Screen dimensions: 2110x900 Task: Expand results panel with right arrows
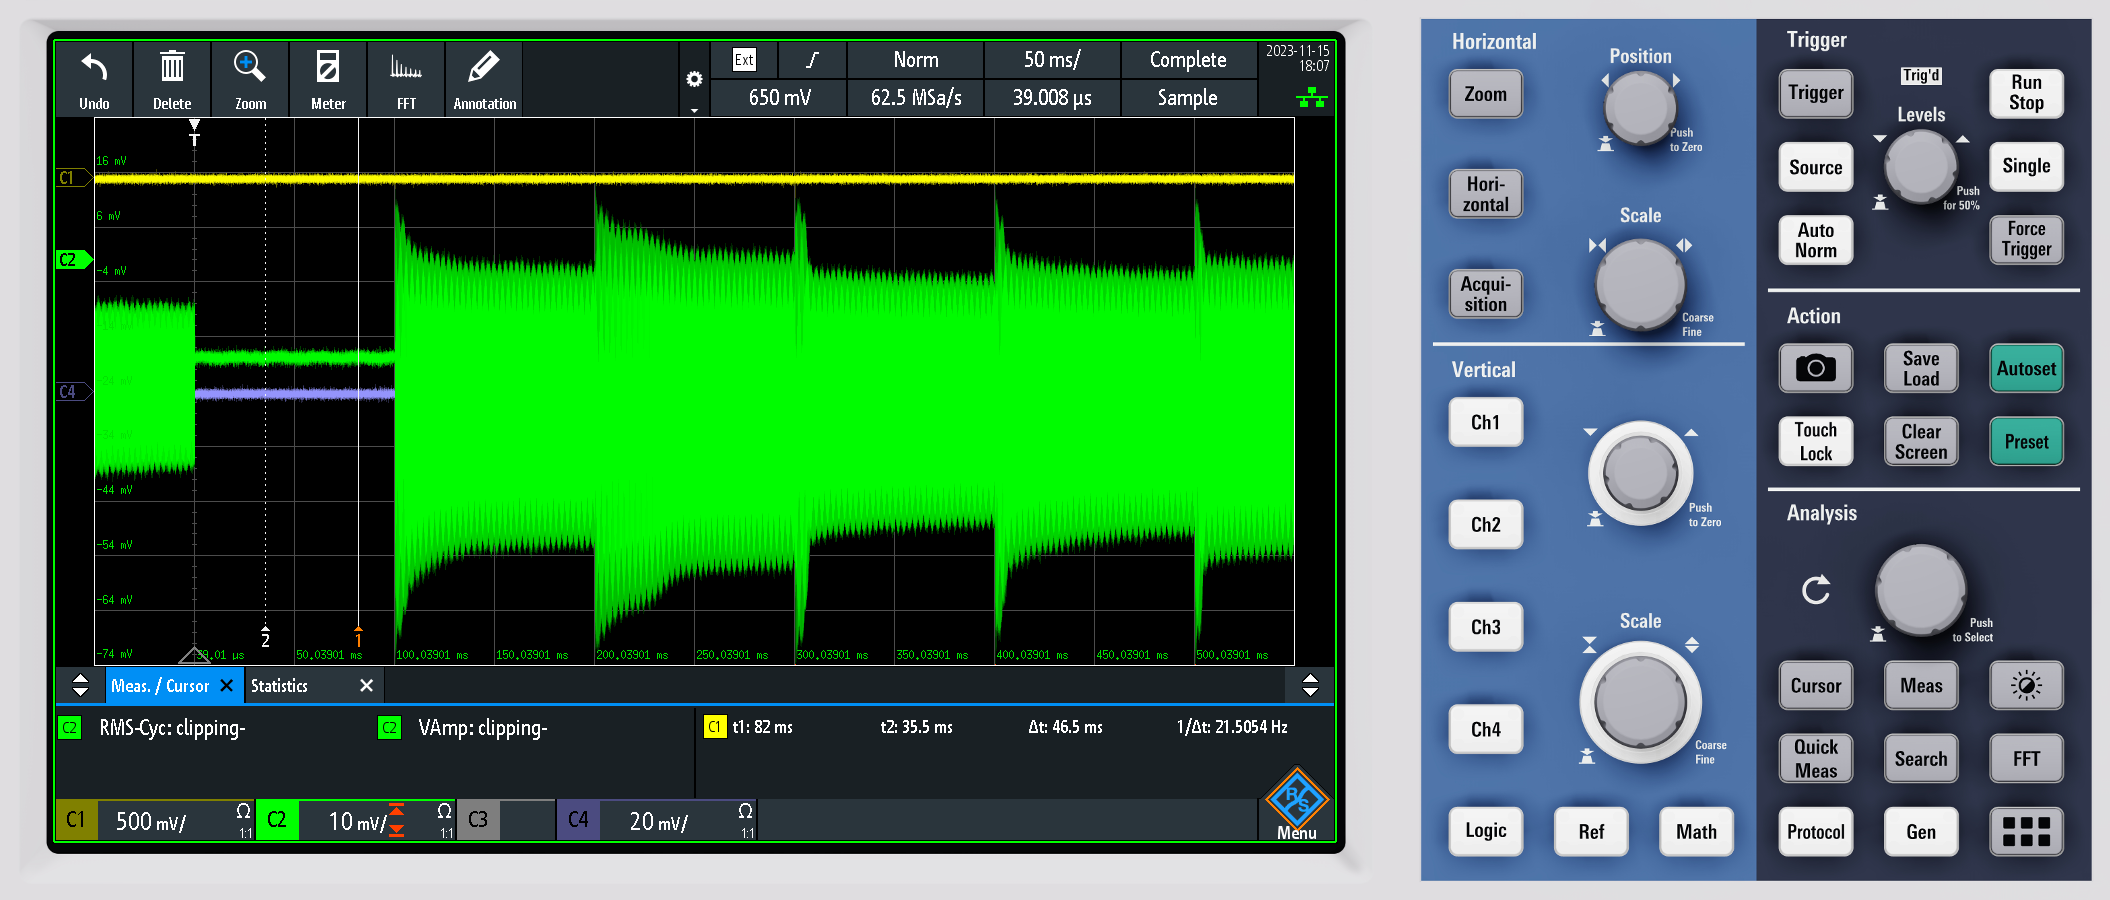coord(1310,686)
